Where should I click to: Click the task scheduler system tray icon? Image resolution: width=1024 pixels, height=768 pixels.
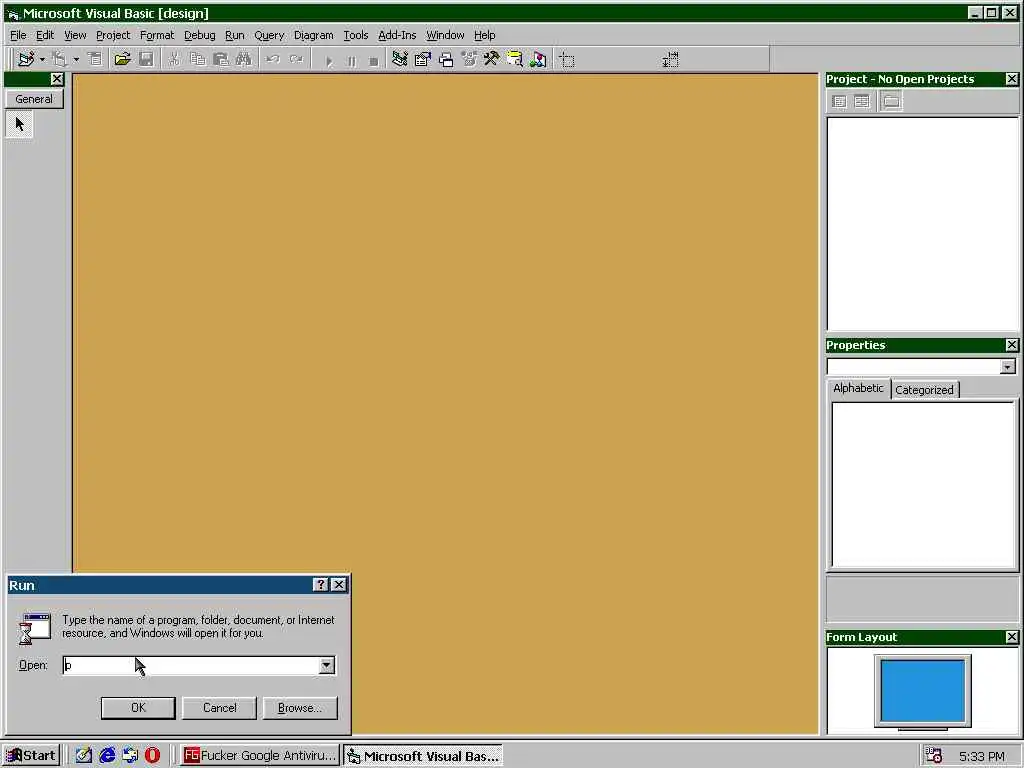click(934, 756)
